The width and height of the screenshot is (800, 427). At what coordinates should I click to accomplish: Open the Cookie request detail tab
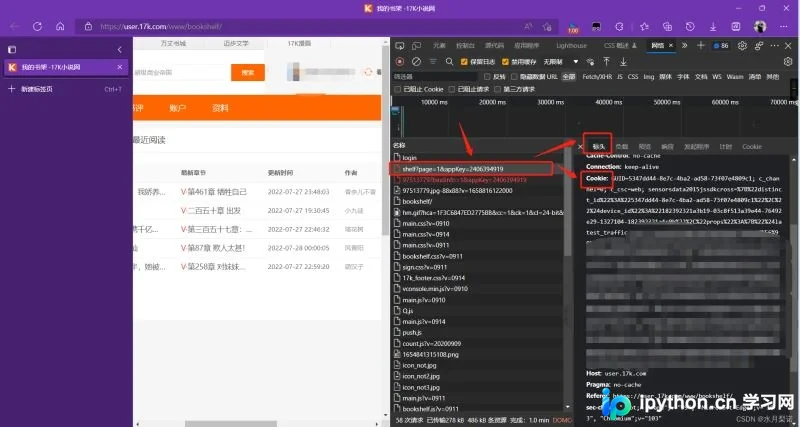[x=752, y=147]
